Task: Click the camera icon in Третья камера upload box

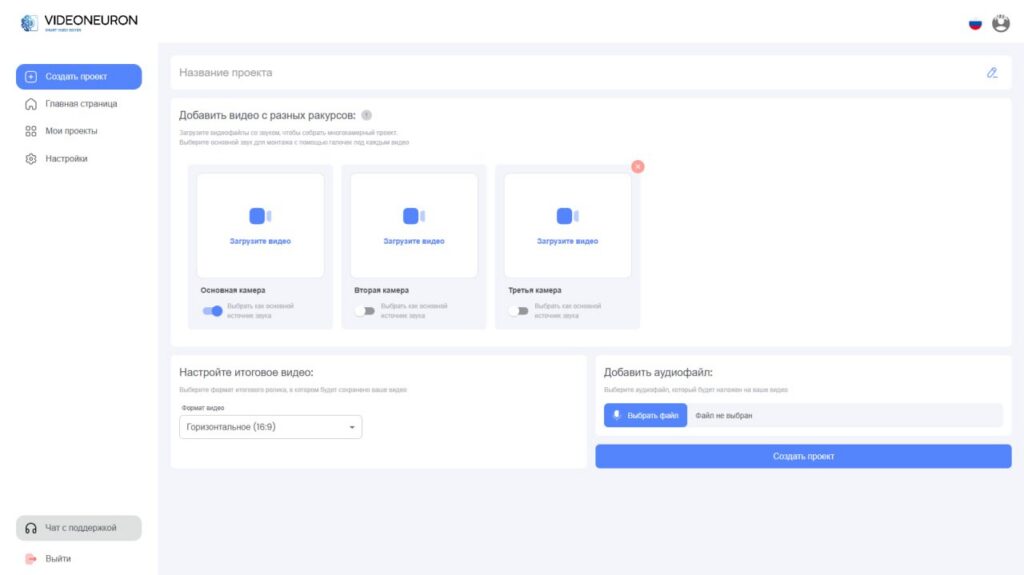Action: (x=567, y=216)
